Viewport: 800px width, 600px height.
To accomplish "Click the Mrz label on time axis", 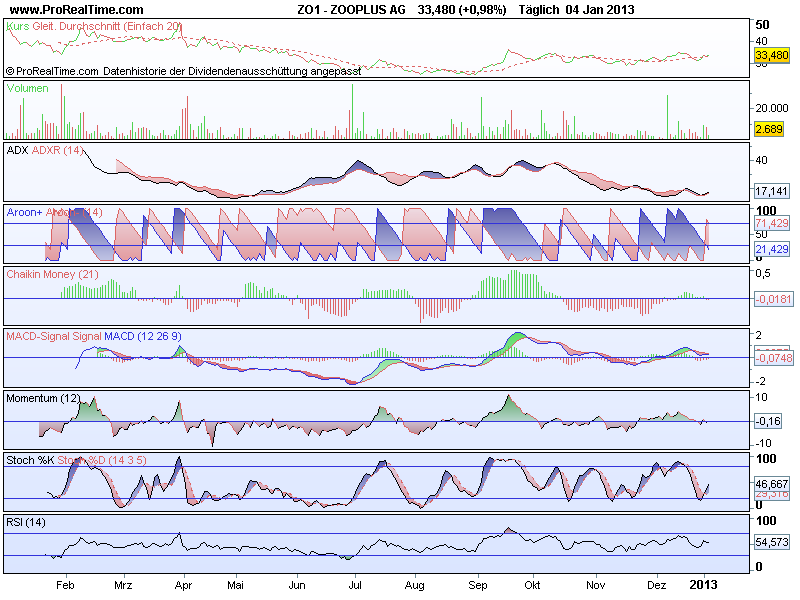I will pos(123,585).
